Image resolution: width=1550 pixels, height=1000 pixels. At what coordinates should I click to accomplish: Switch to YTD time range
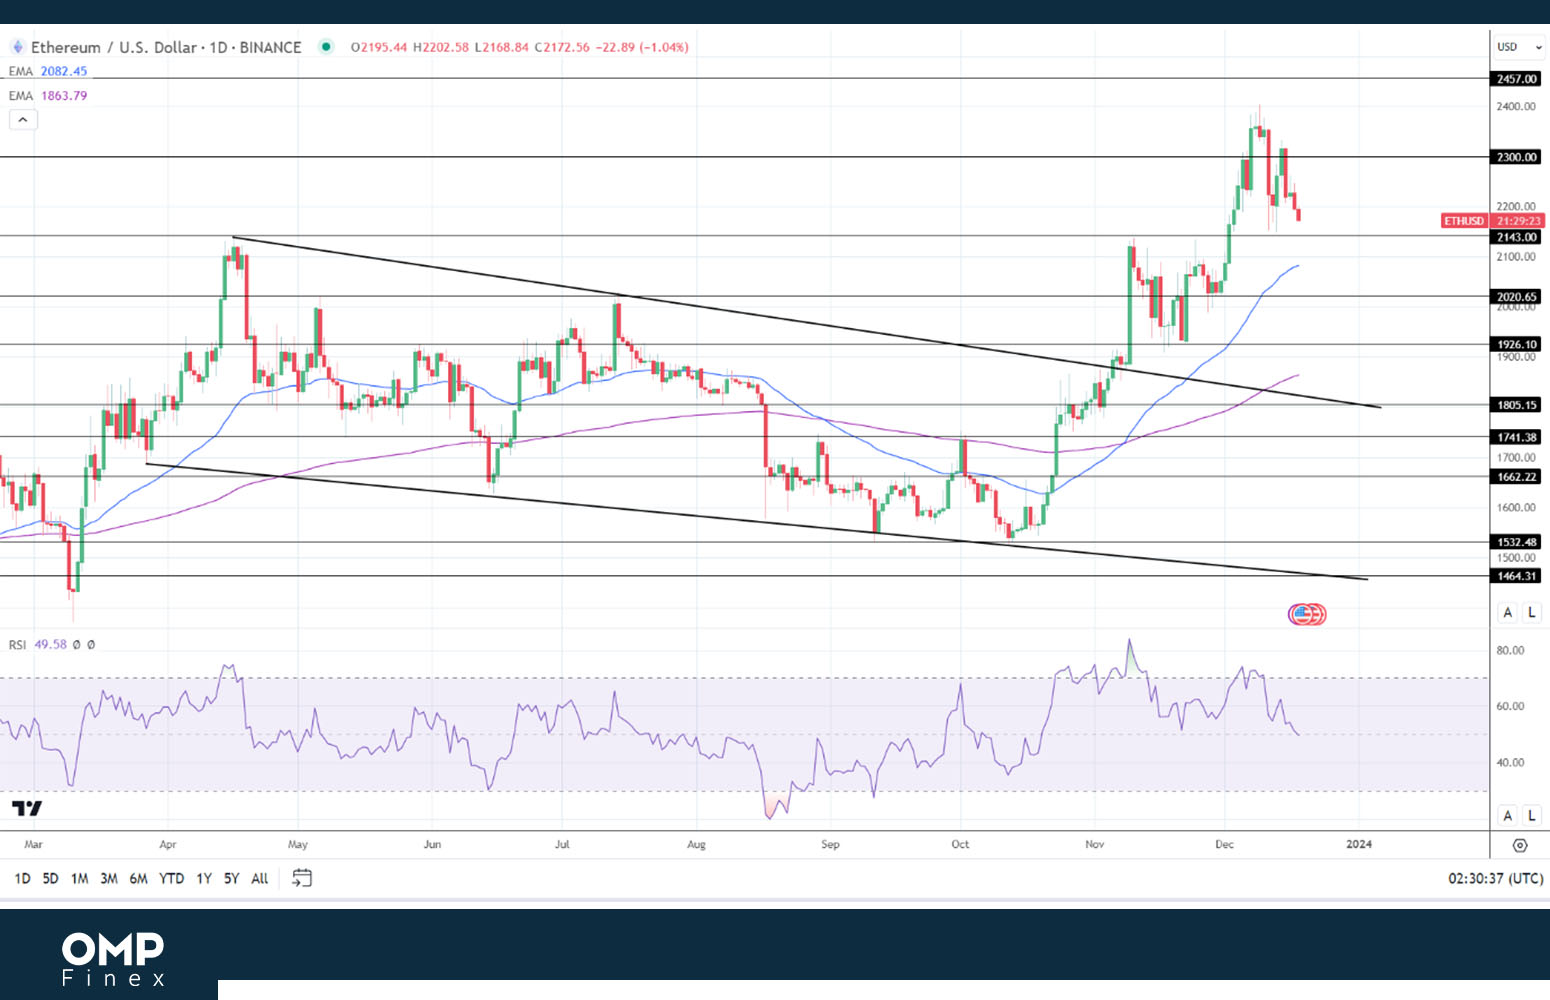pyautogui.click(x=172, y=878)
